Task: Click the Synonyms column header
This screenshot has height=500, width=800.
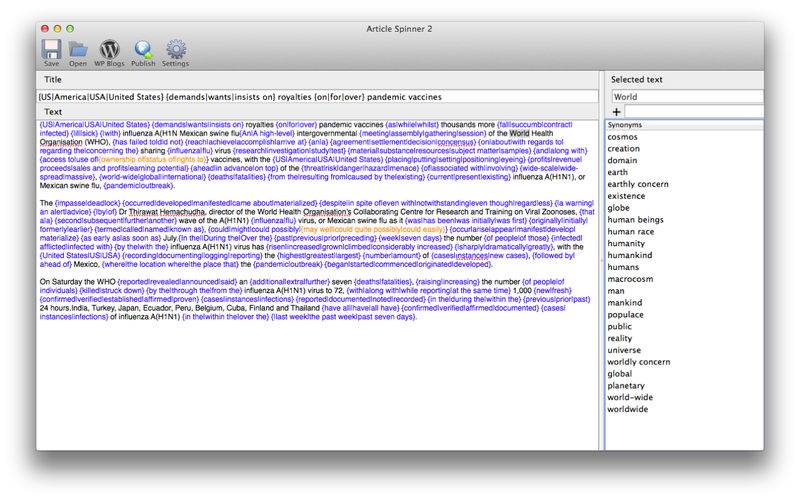Action: [x=684, y=124]
